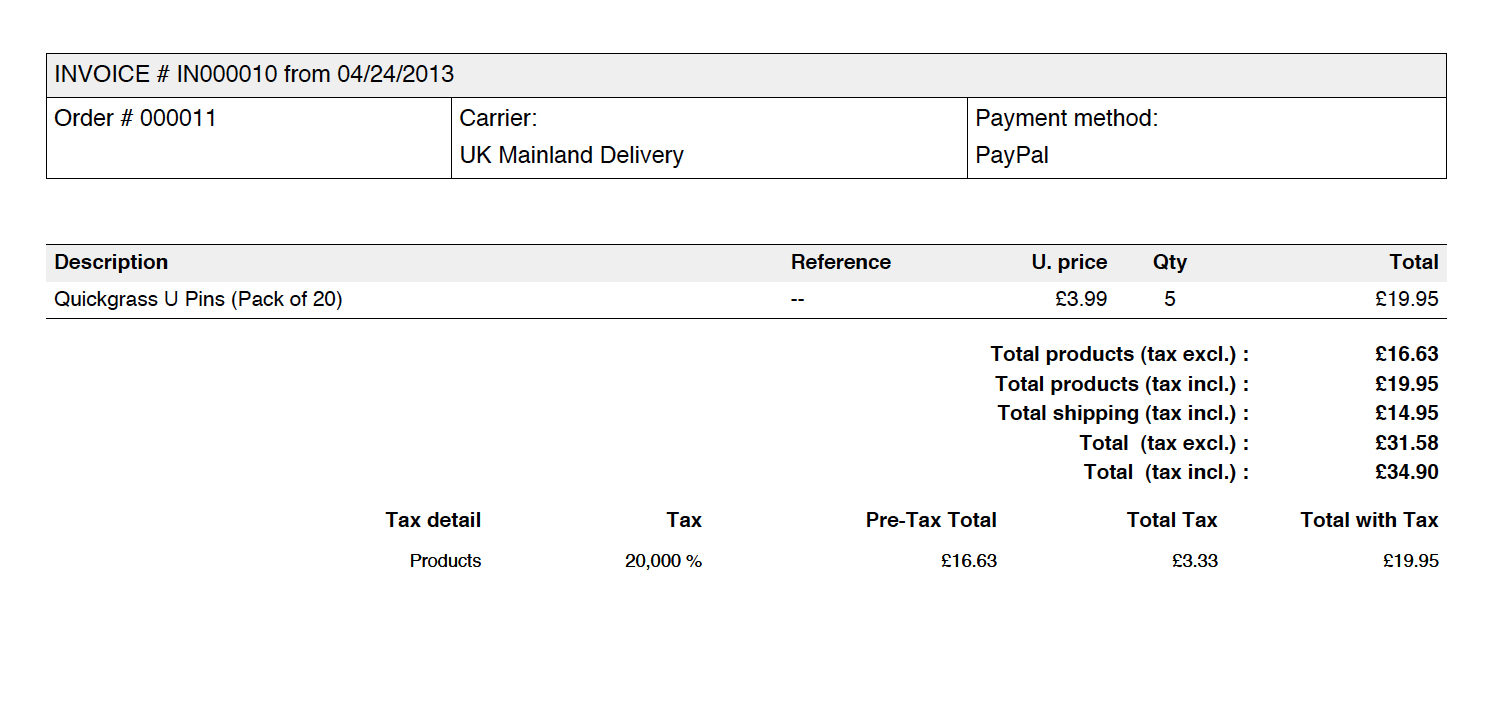The image size is (1500, 713).
Task: Click the Total products (tax excl.) amount £16.63
Action: pos(1406,354)
